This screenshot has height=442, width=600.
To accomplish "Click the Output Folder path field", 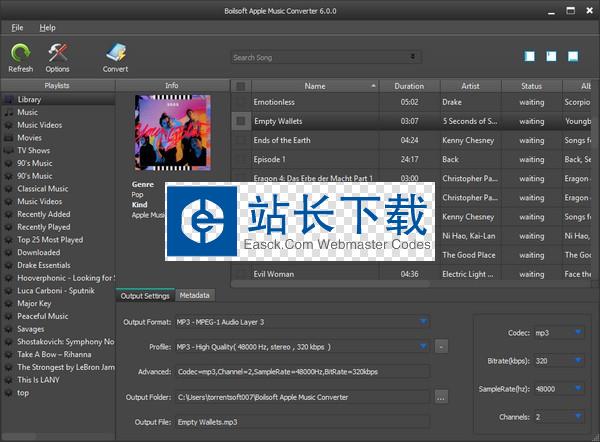I will click(302, 397).
